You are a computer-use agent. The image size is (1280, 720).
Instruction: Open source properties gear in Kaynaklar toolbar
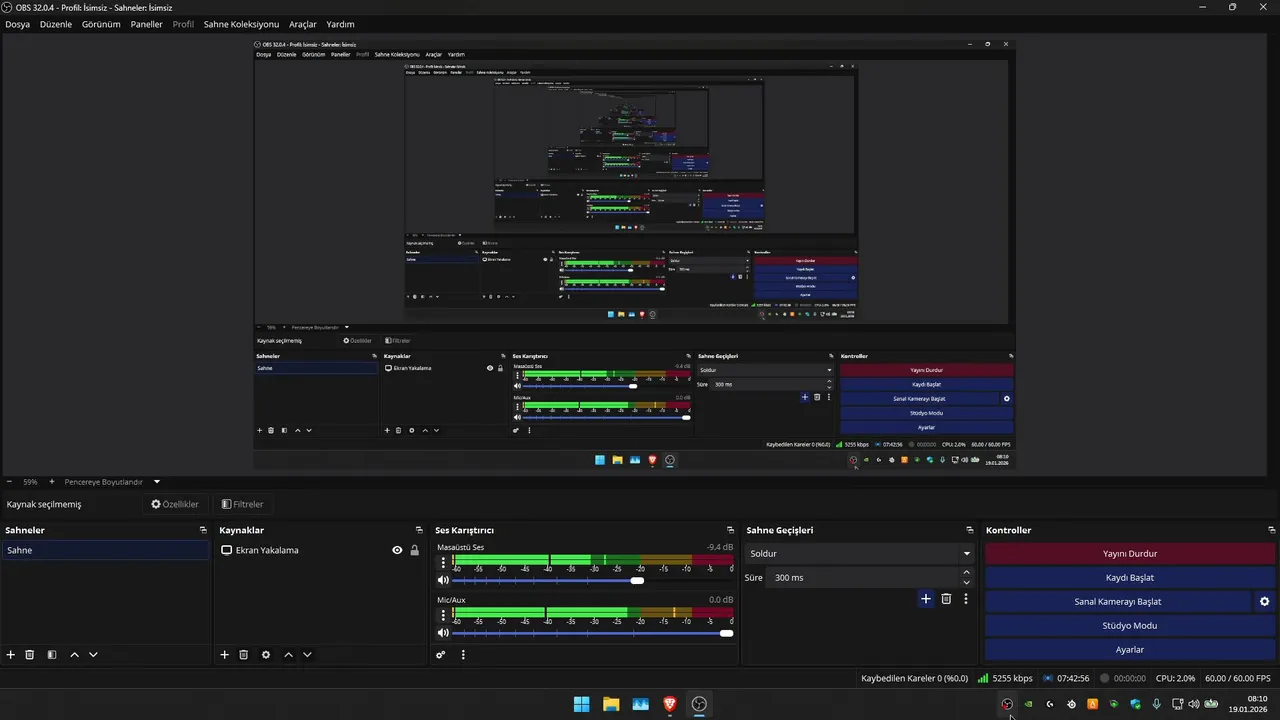[266, 655]
